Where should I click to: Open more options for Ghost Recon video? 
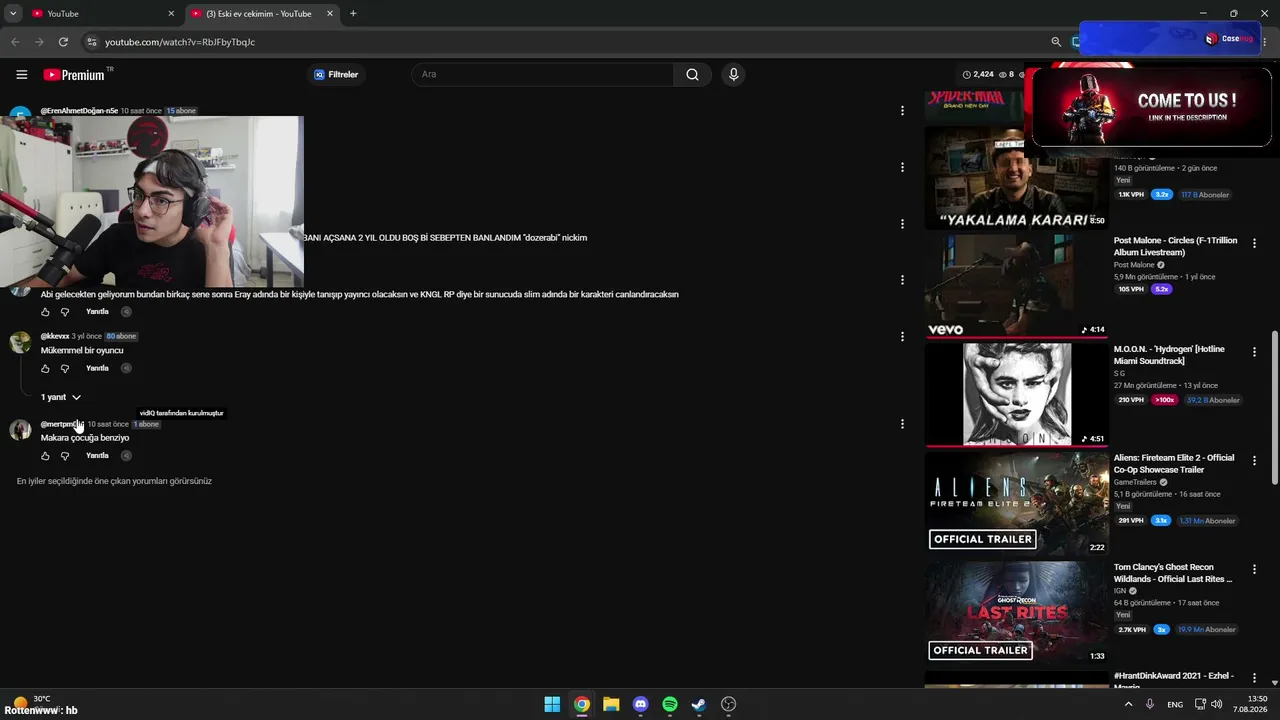click(x=1254, y=569)
